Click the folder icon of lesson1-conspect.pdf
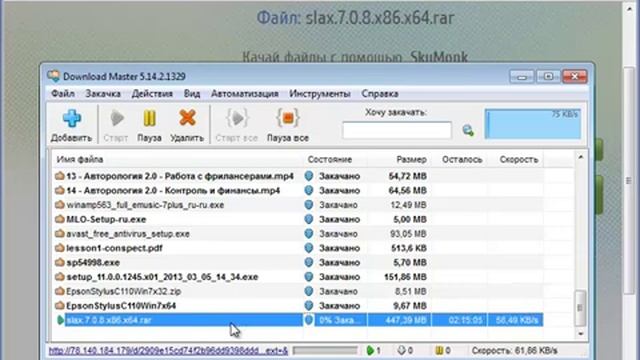Screen dimensions: 640x360 coord(60,248)
